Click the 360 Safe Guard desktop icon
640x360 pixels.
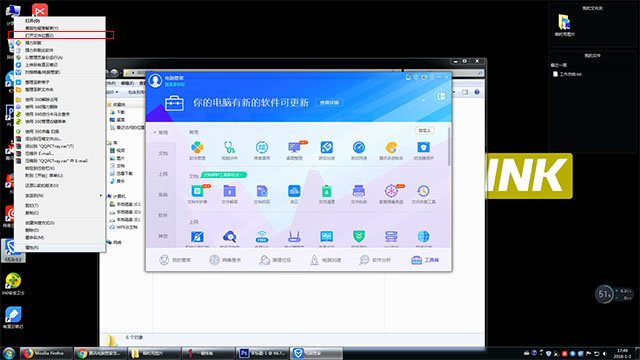click(x=13, y=284)
